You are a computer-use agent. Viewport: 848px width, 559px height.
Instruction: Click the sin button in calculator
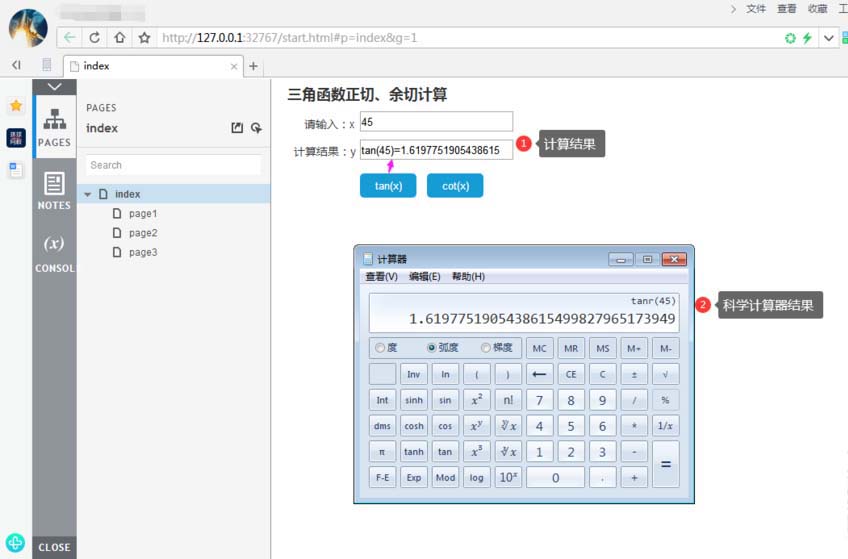445,400
